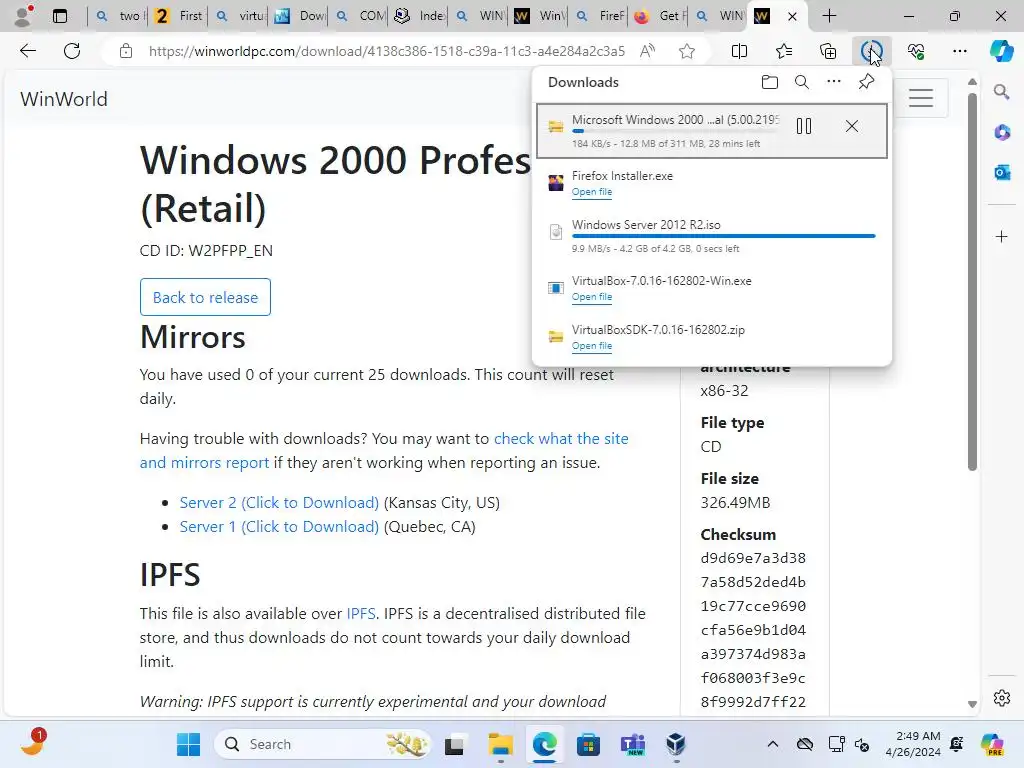Image resolution: width=1024 pixels, height=768 pixels.
Task: Click the page vertical scrollbar thumb
Action: click(x=972, y=281)
